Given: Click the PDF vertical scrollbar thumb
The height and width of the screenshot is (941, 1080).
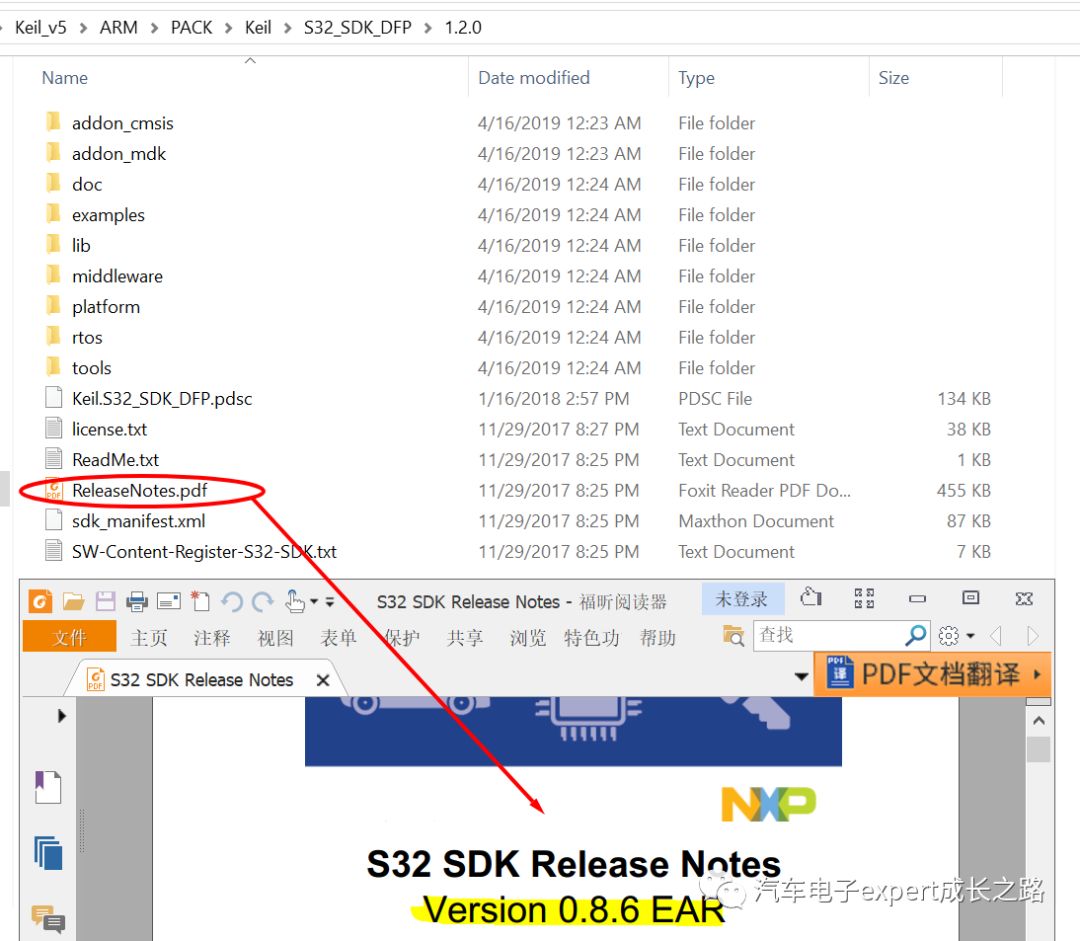Looking at the screenshot, I should click(x=1039, y=749).
